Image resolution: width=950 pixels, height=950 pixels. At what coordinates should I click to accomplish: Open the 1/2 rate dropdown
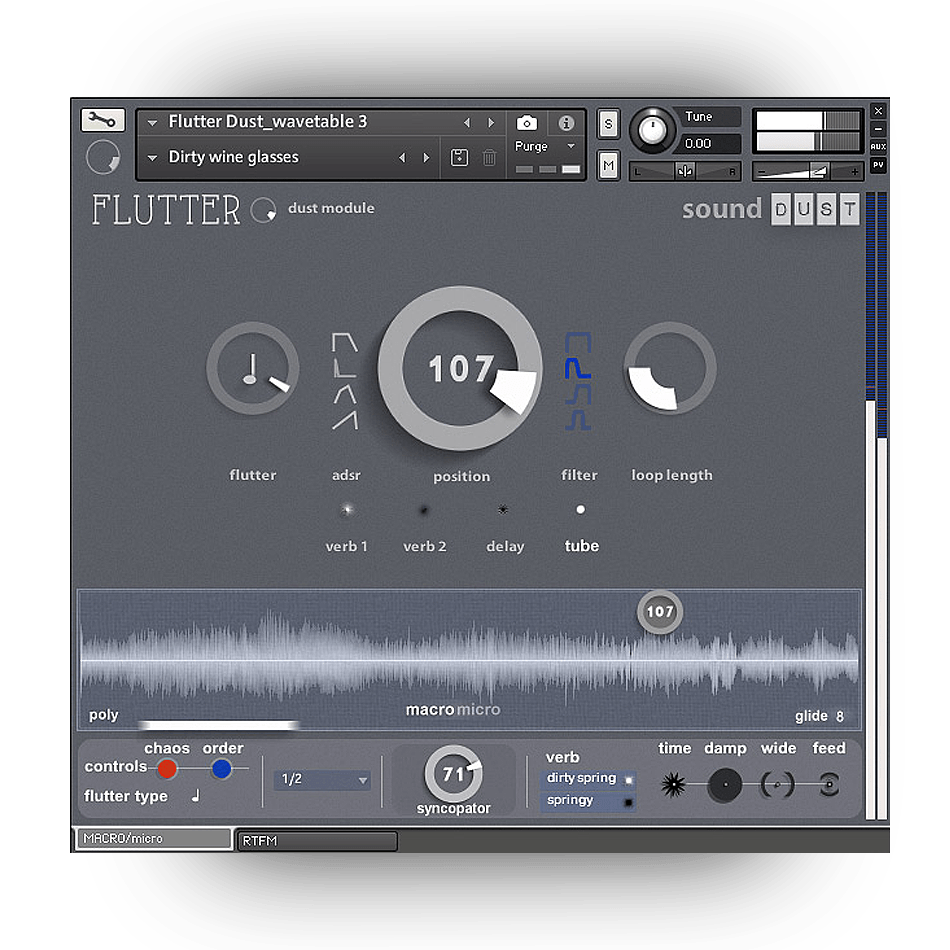[322, 779]
